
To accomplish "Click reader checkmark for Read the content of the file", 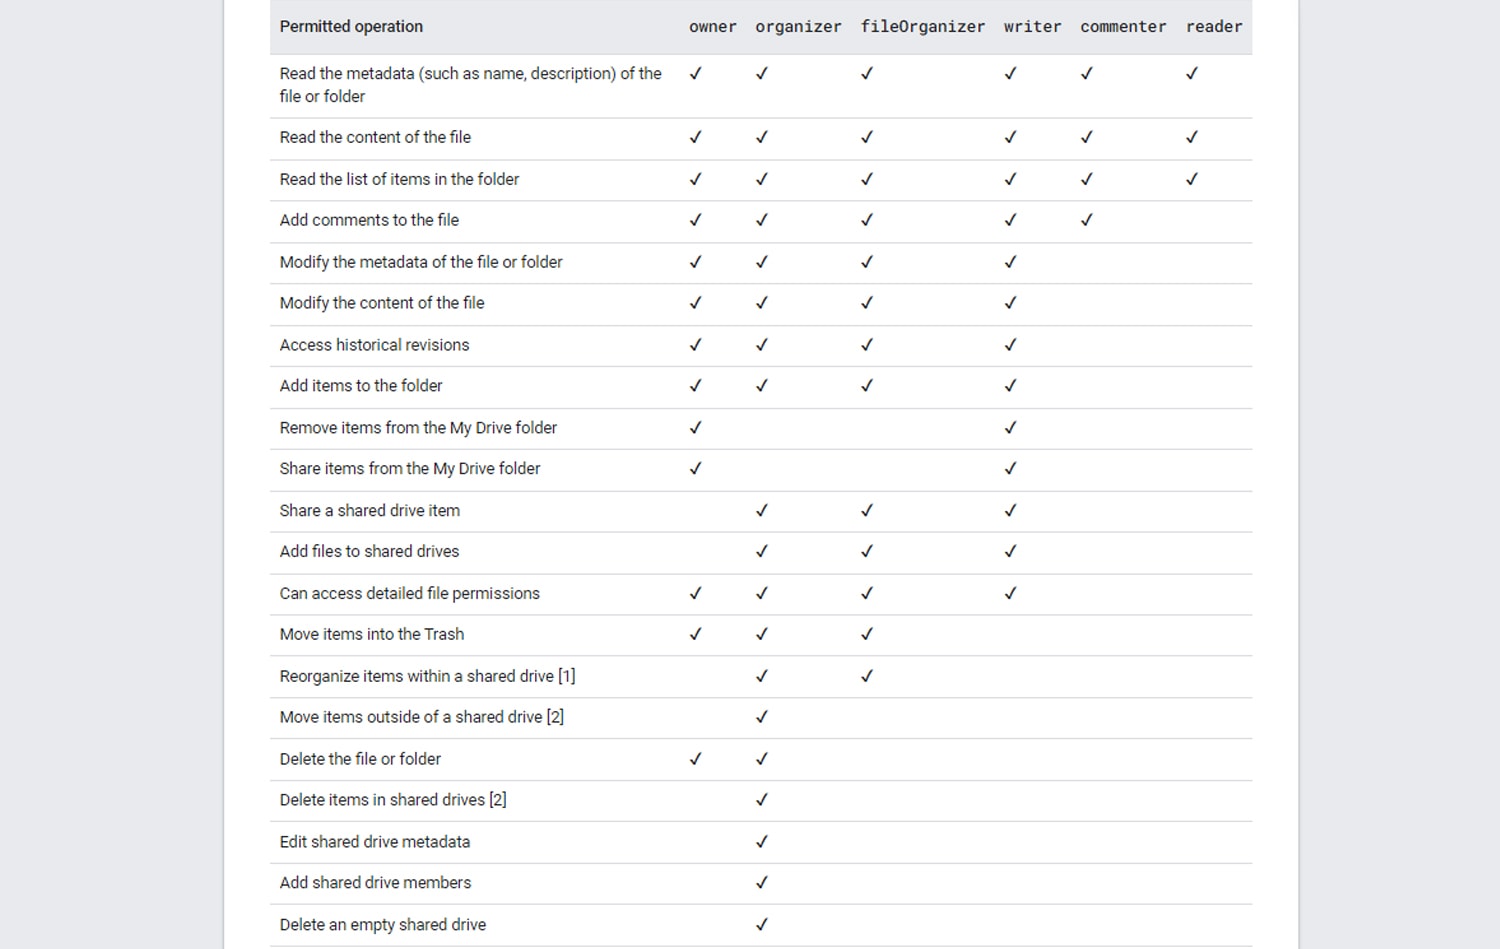I will point(1191,137).
